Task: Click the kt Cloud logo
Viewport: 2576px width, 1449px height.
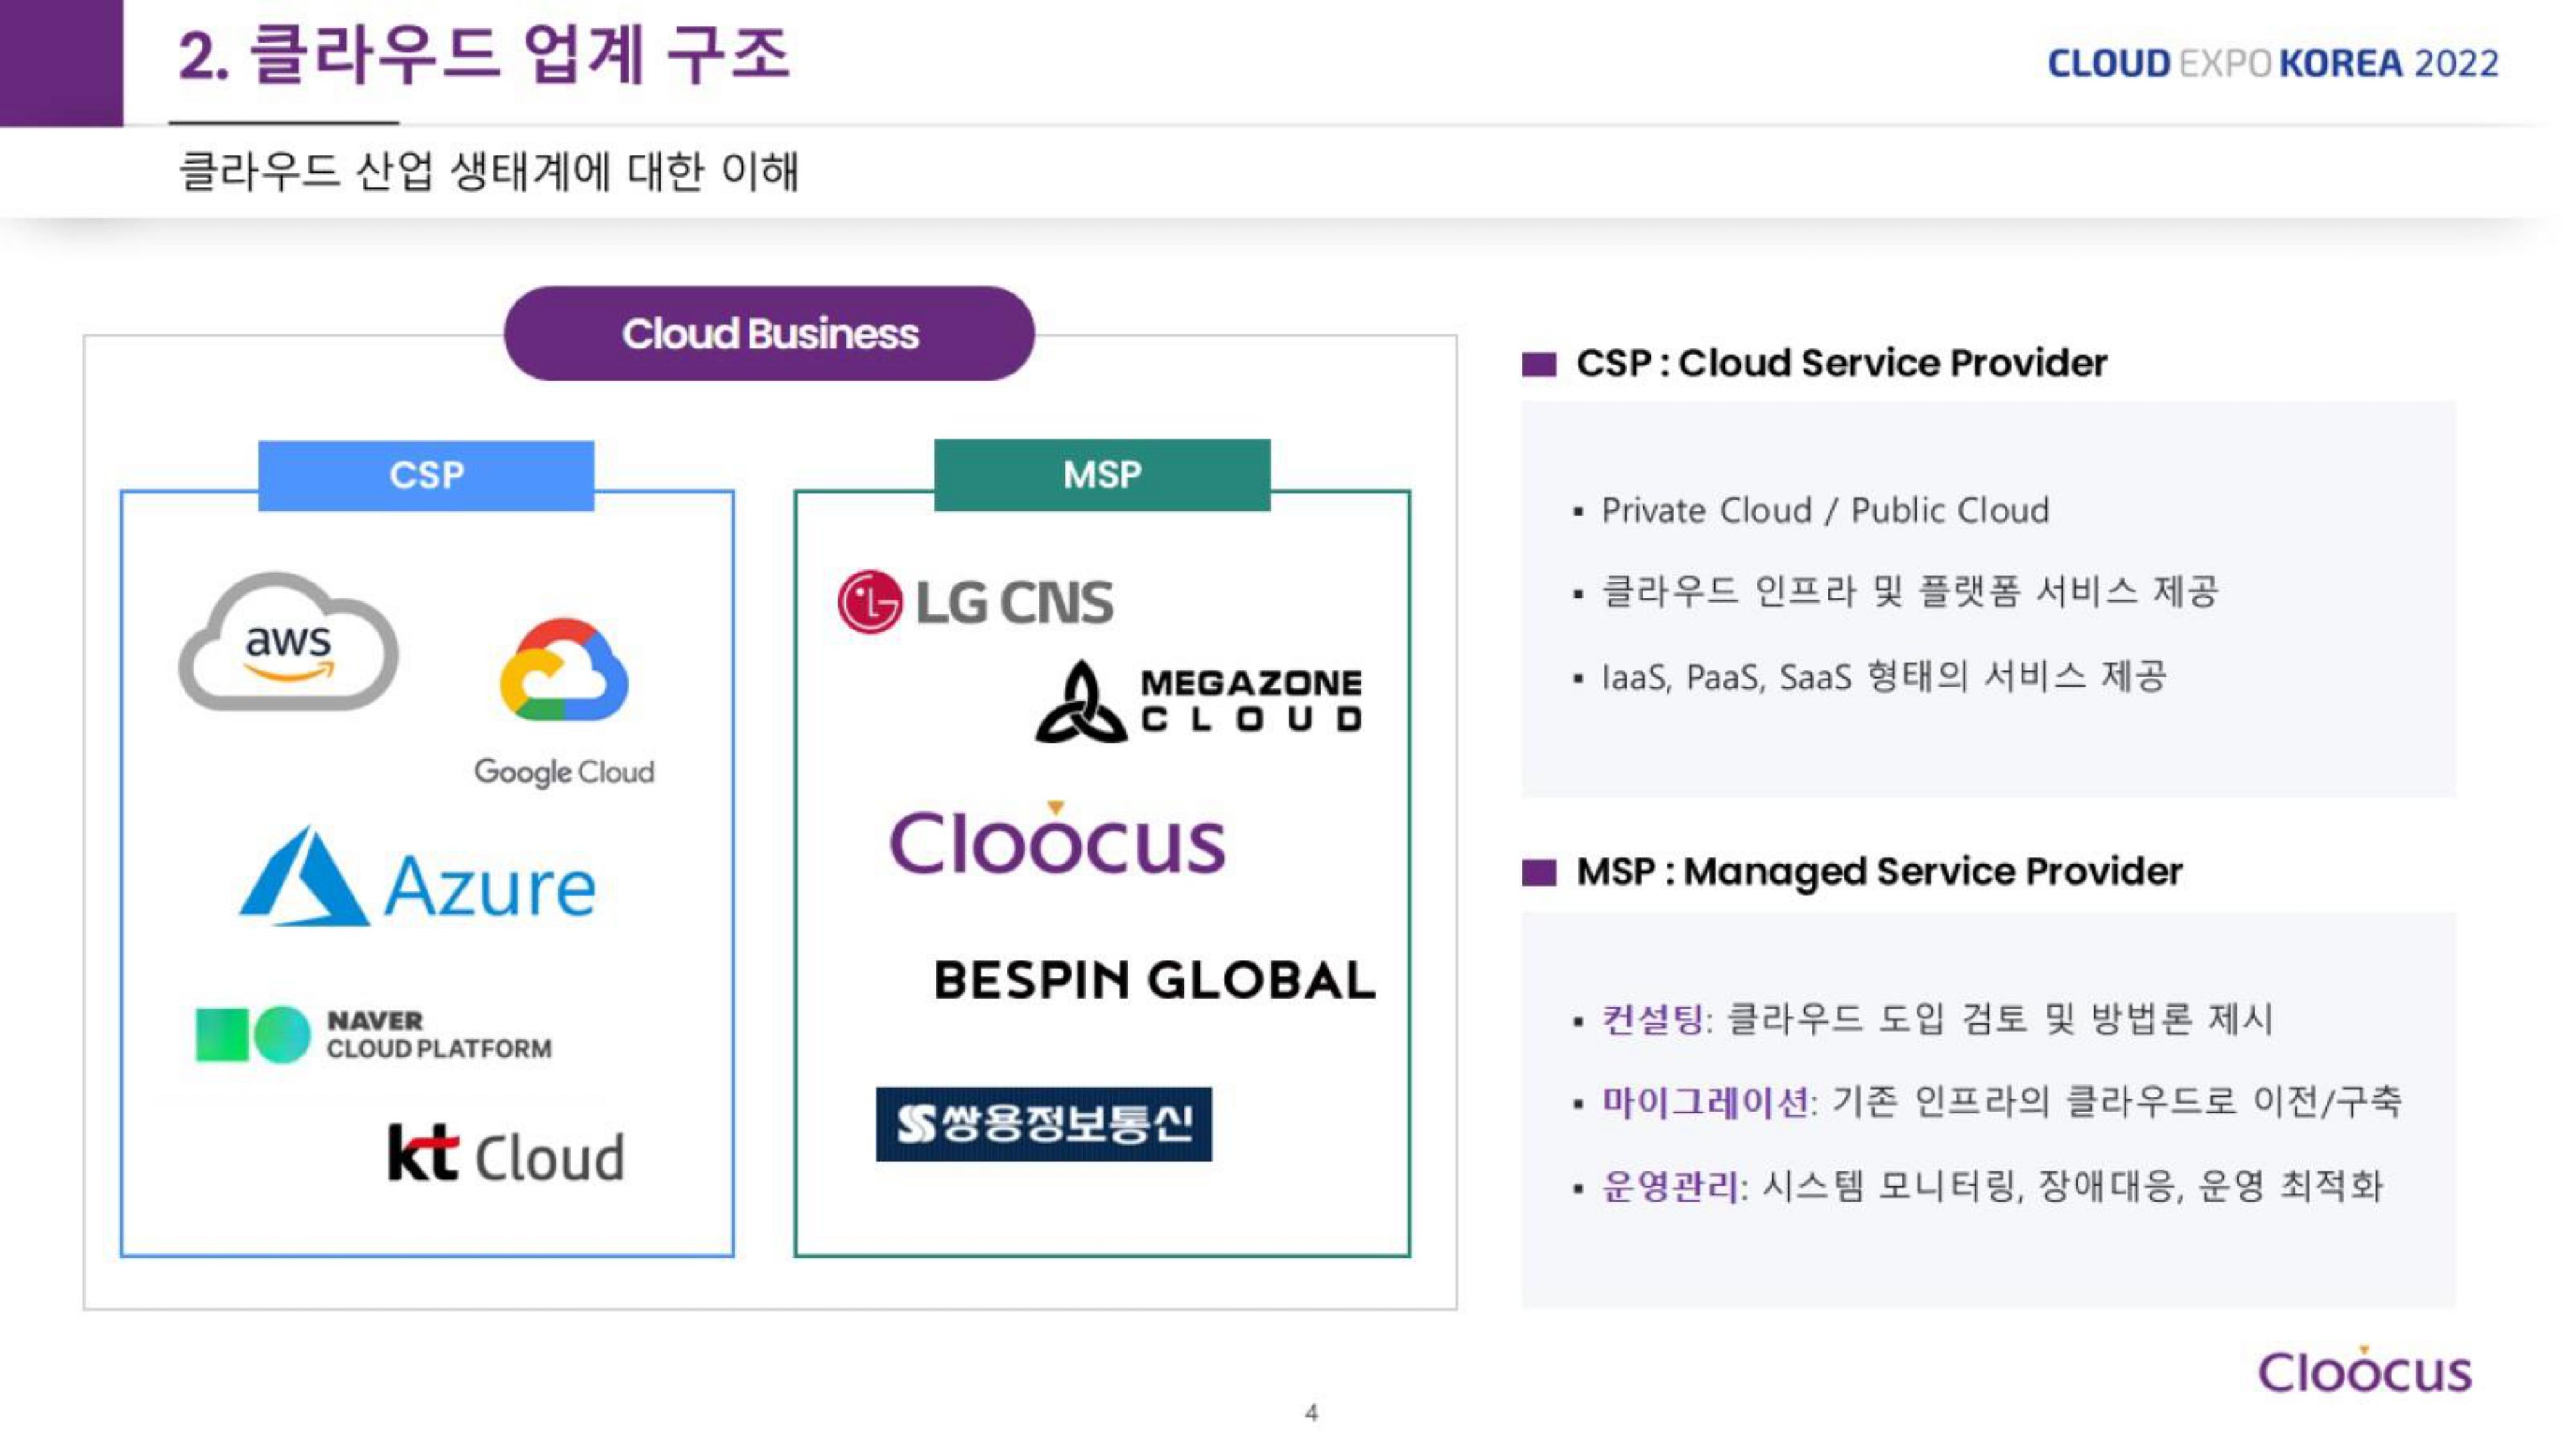Action: 506,1153
